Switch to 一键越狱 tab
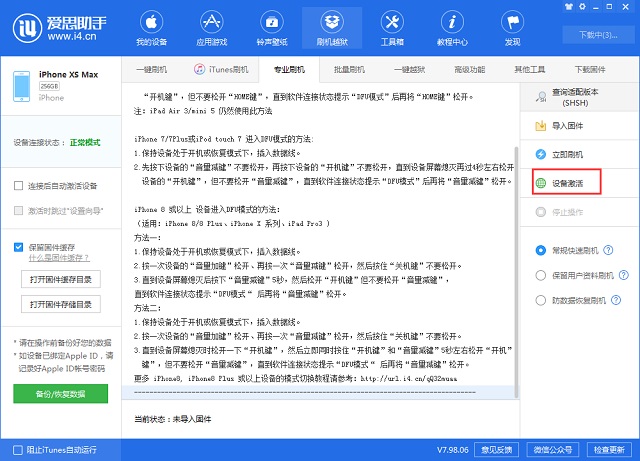 coord(409,69)
